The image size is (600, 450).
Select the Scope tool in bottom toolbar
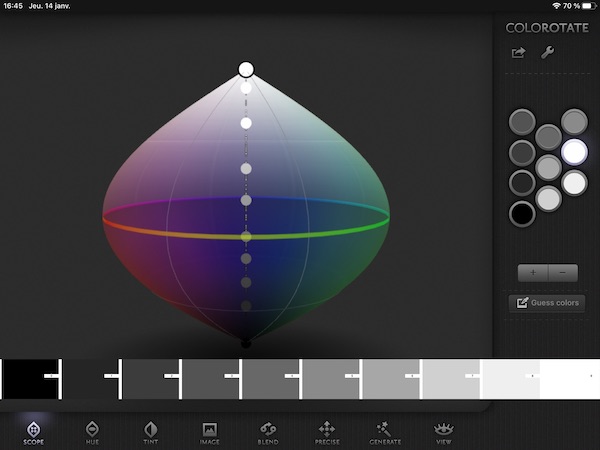tap(32, 431)
